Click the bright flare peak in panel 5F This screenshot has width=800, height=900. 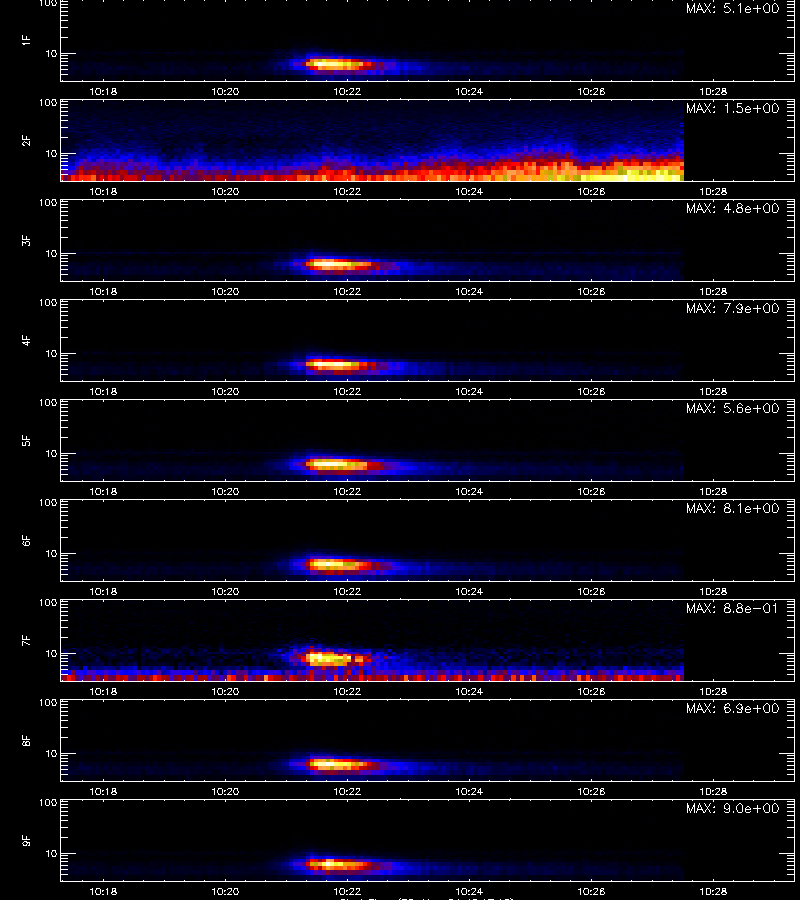[x=336, y=464]
